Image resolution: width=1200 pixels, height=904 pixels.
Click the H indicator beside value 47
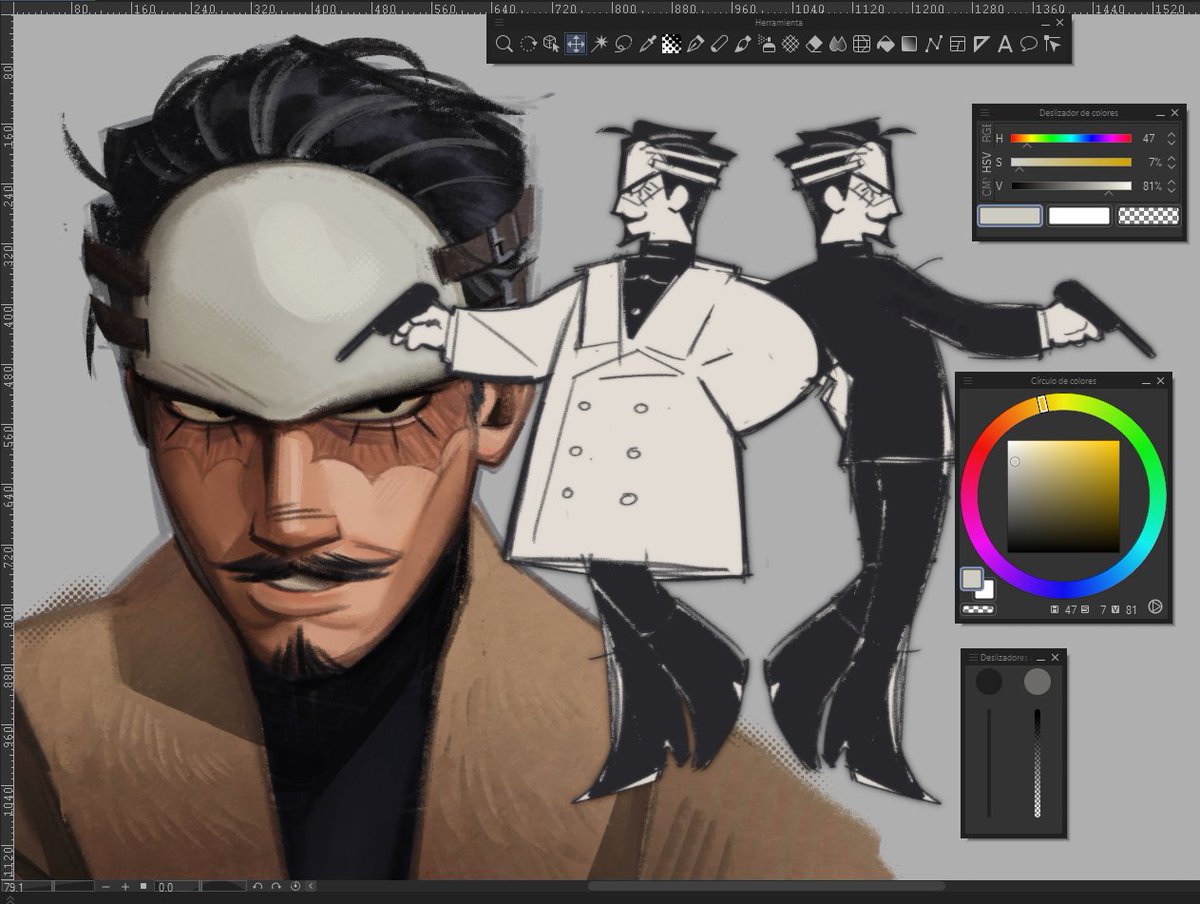click(1056, 609)
